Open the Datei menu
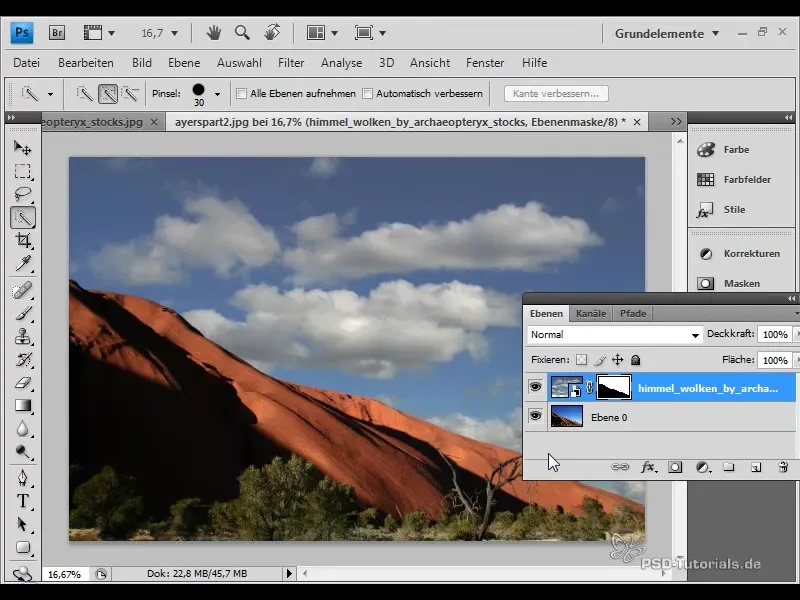Screen dimensions: 800x600 (27, 63)
